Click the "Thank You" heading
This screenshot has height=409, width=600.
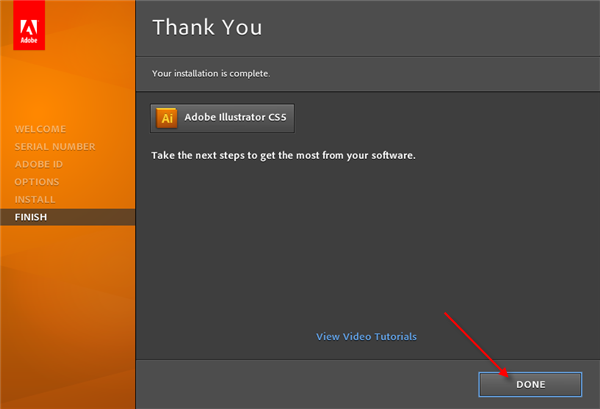pyautogui.click(x=207, y=28)
